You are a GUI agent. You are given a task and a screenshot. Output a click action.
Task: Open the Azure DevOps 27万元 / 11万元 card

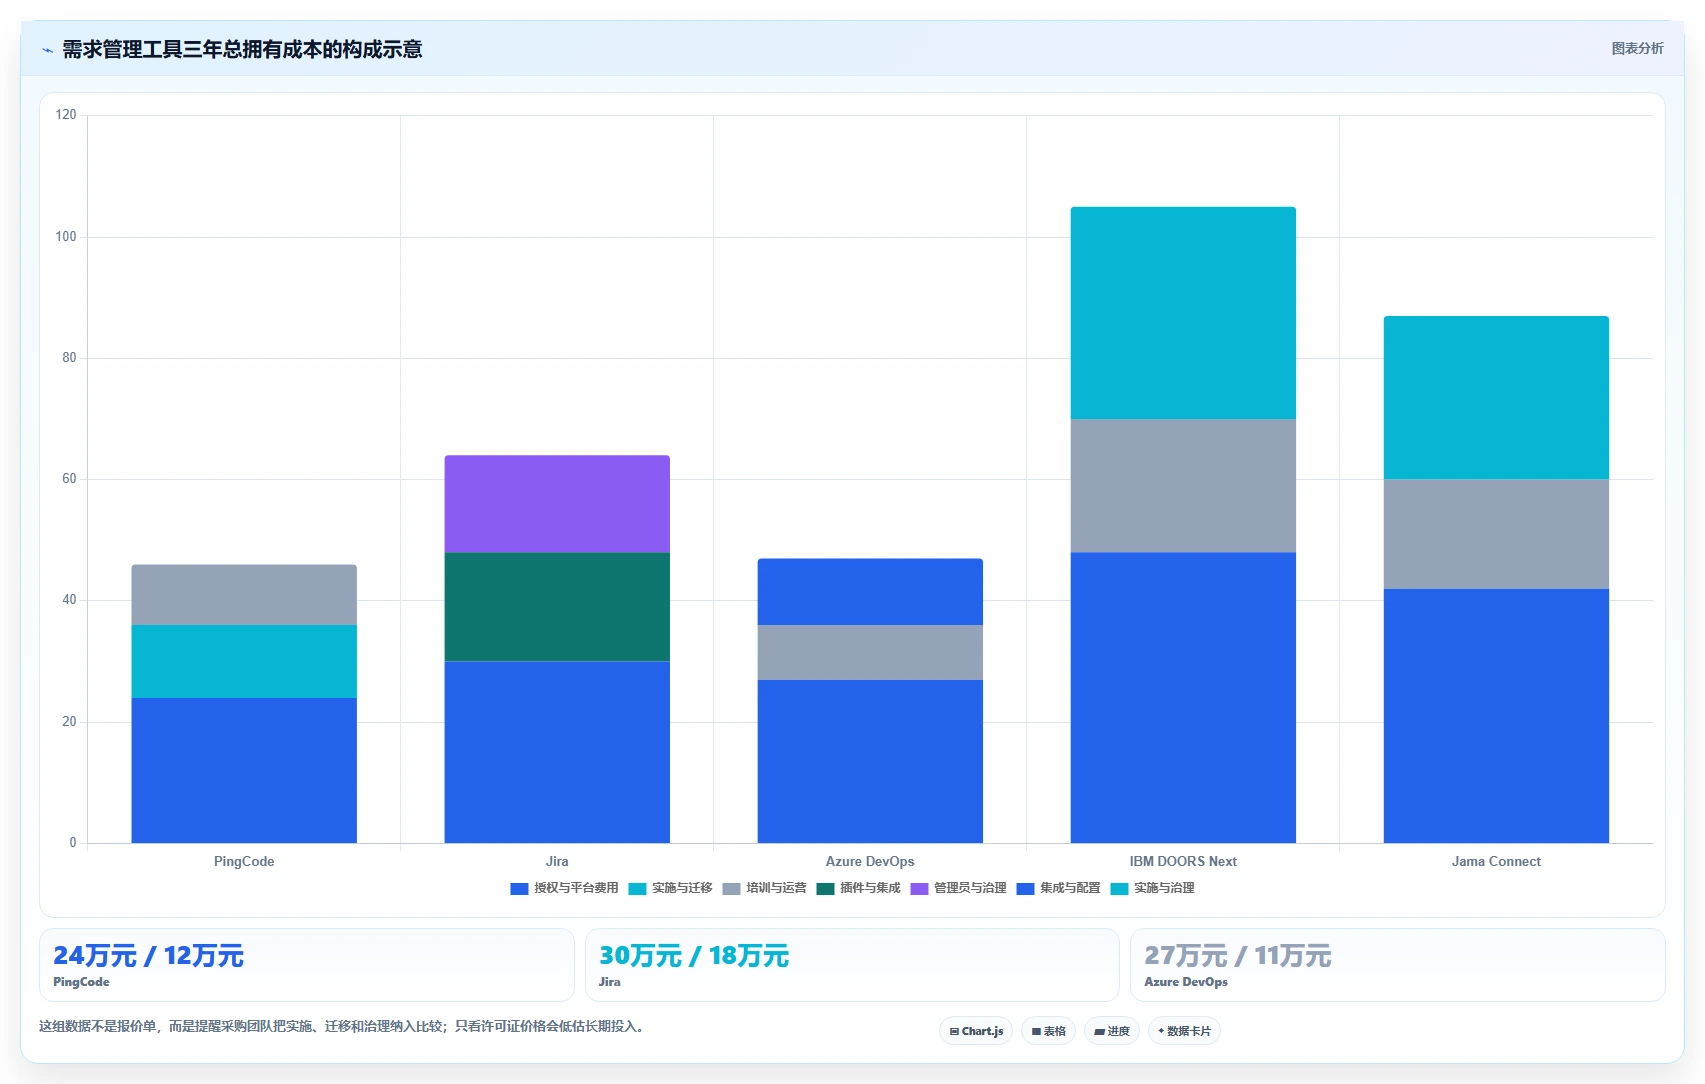coord(1397,965)
